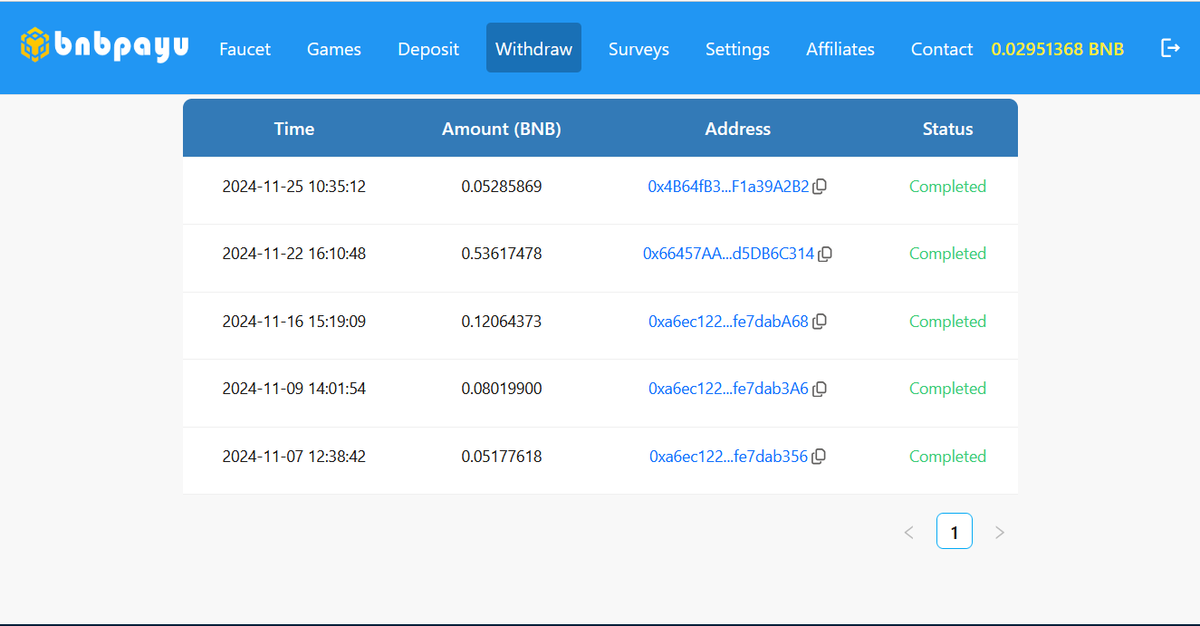The height and width of the screenshot is (626, 1200).
Task: Select the Withdraw tab
Action: (x=534, y=48)
